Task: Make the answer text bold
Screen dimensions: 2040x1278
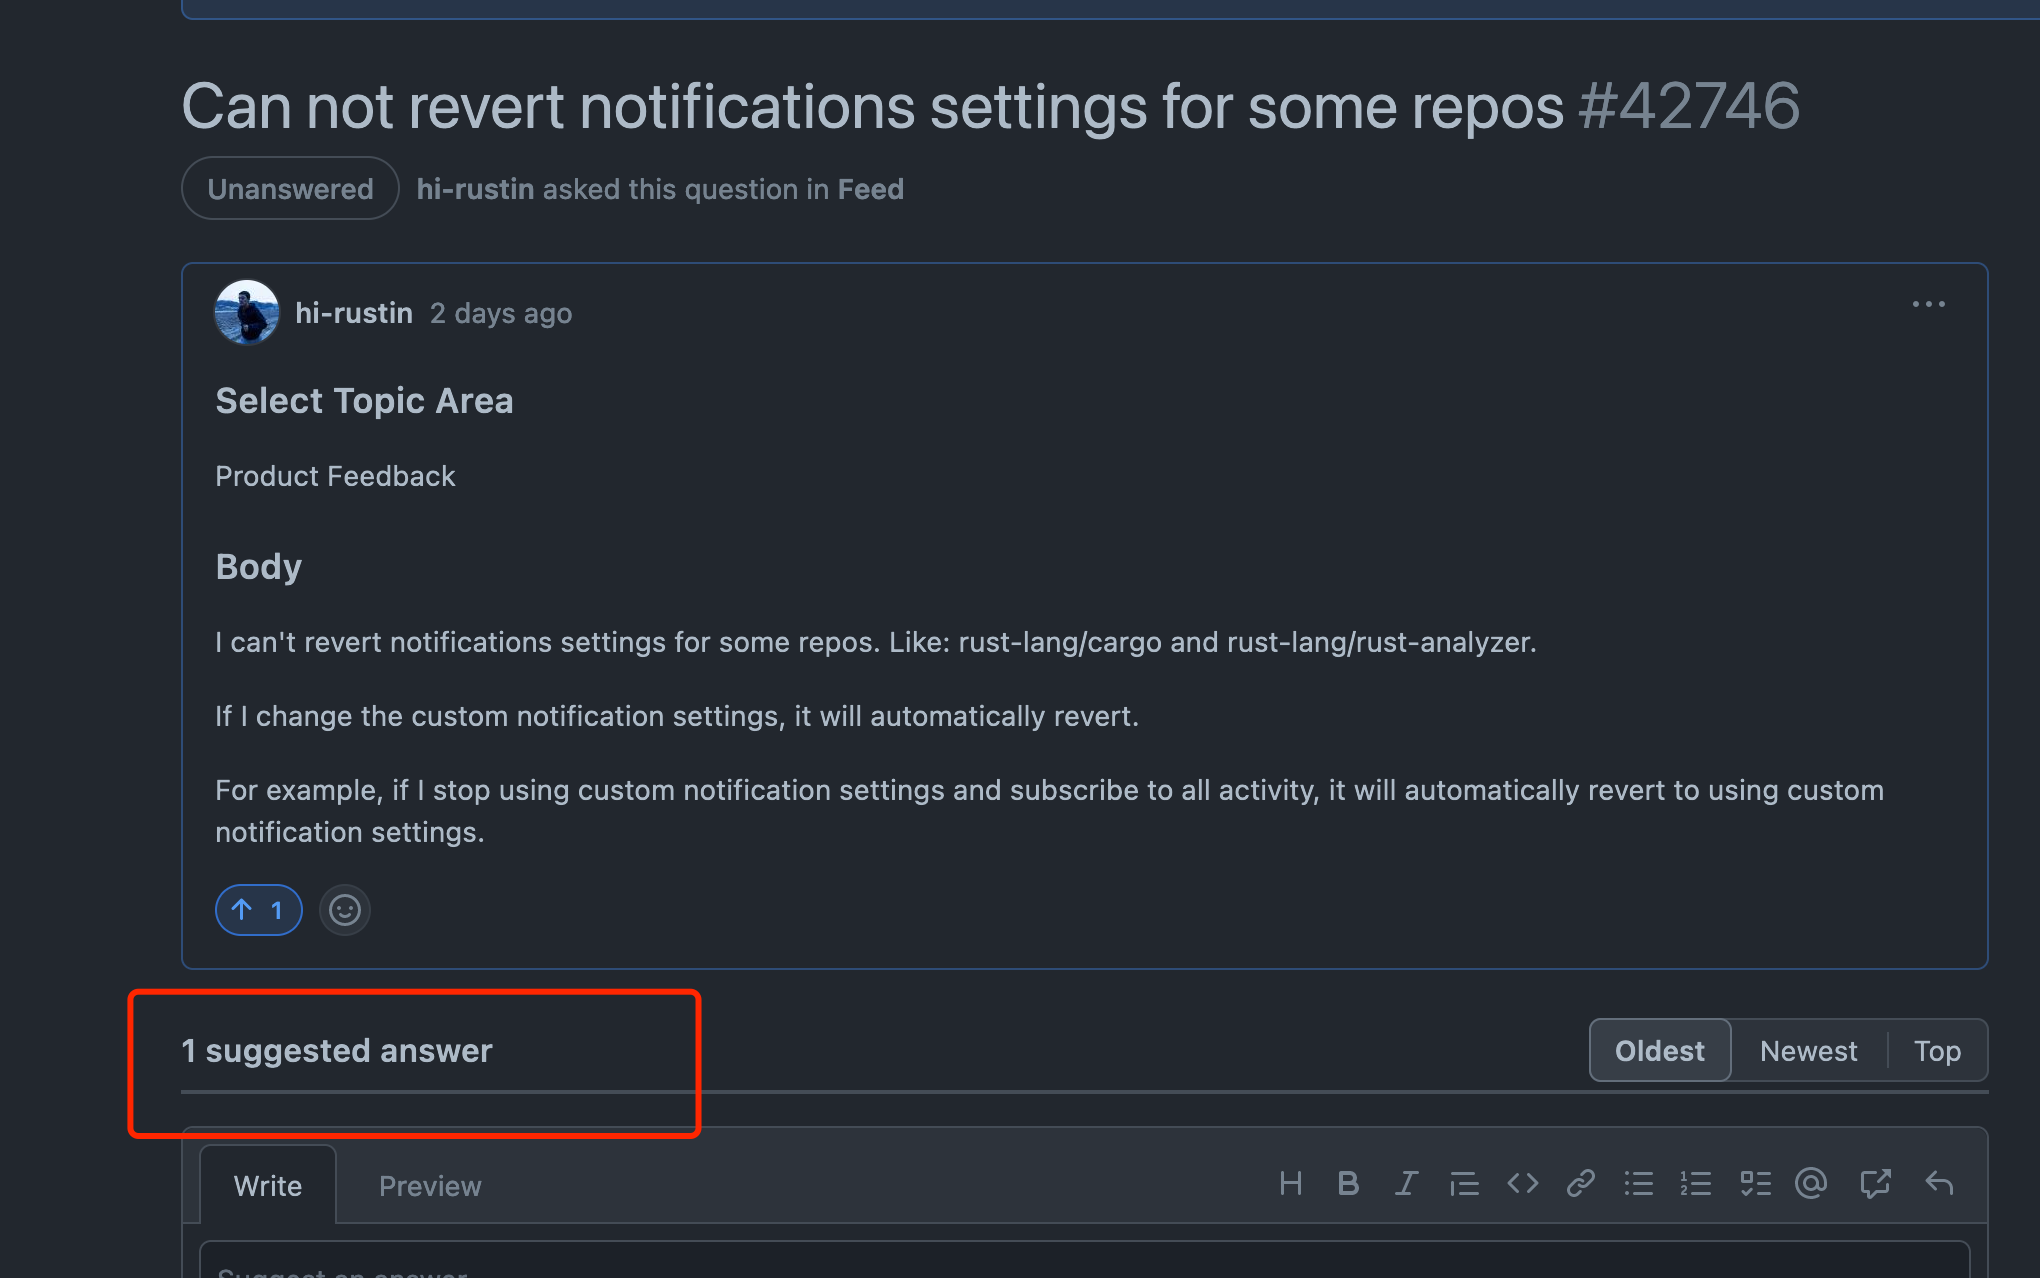Action: (1349, 1184)
